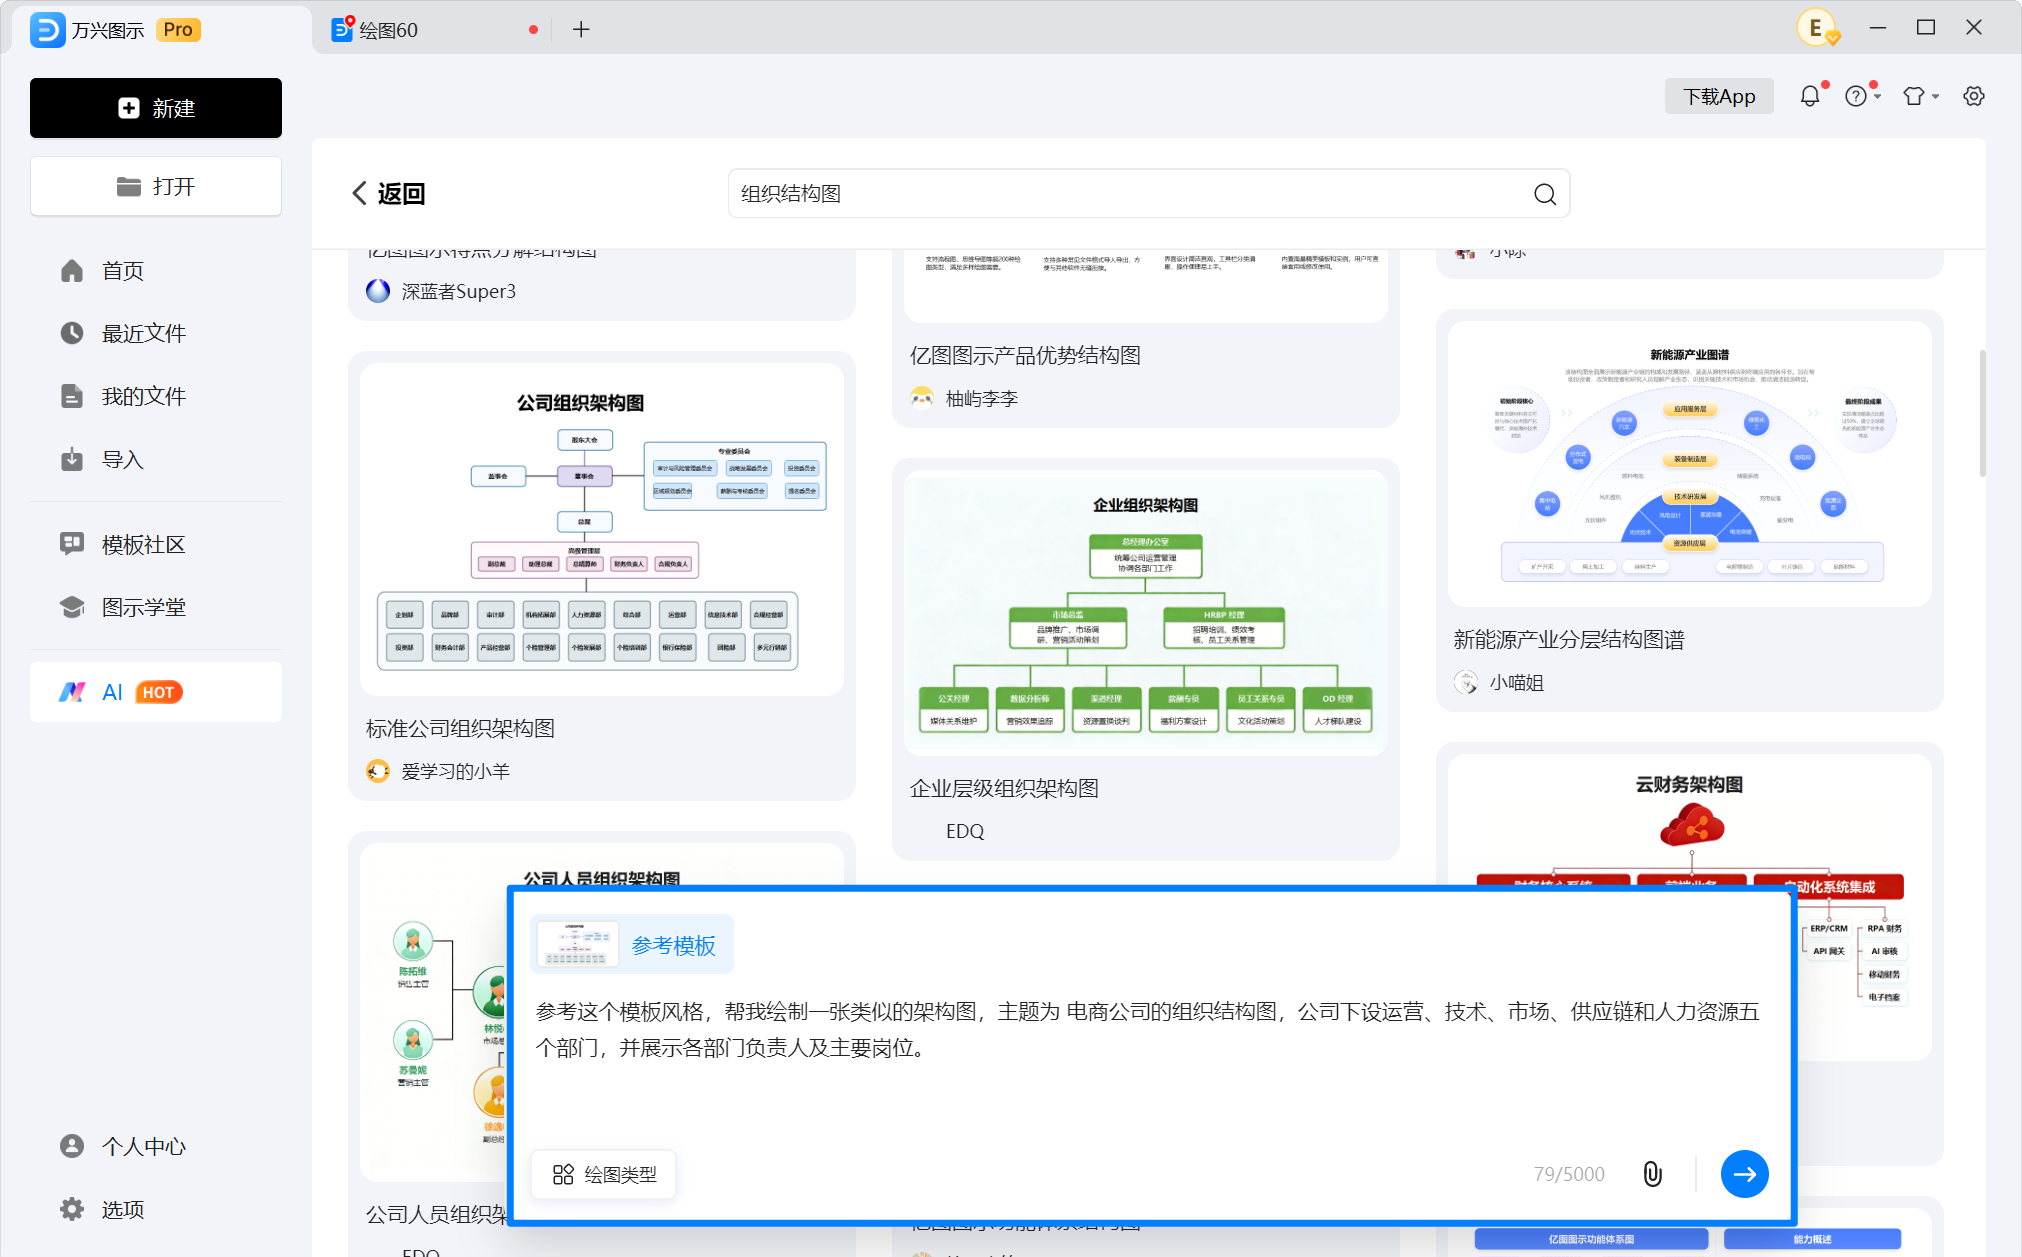Click the search magnifier icon
Image resolution: width=2022 pixels, height=1257 pixels.
pos(1545,194)
